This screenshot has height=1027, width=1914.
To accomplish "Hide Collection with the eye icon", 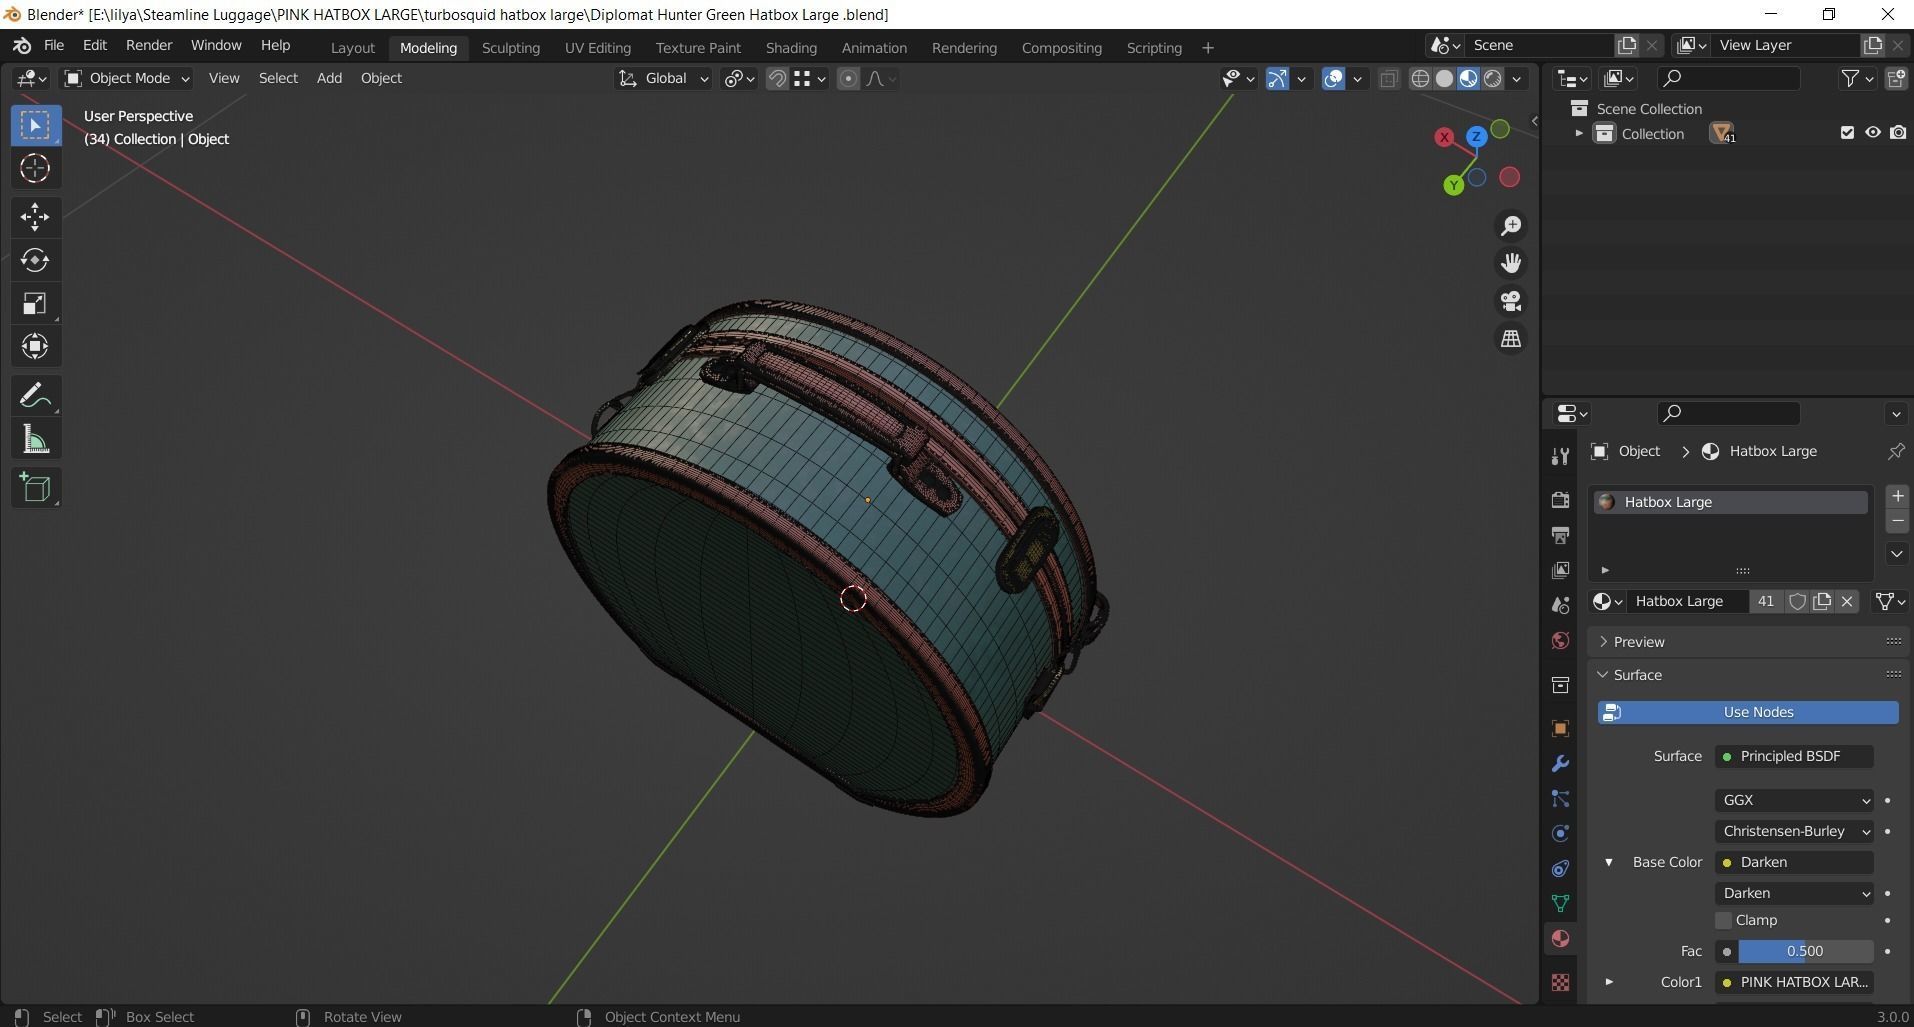I will pyautogui.click(x=1873, y=133).
